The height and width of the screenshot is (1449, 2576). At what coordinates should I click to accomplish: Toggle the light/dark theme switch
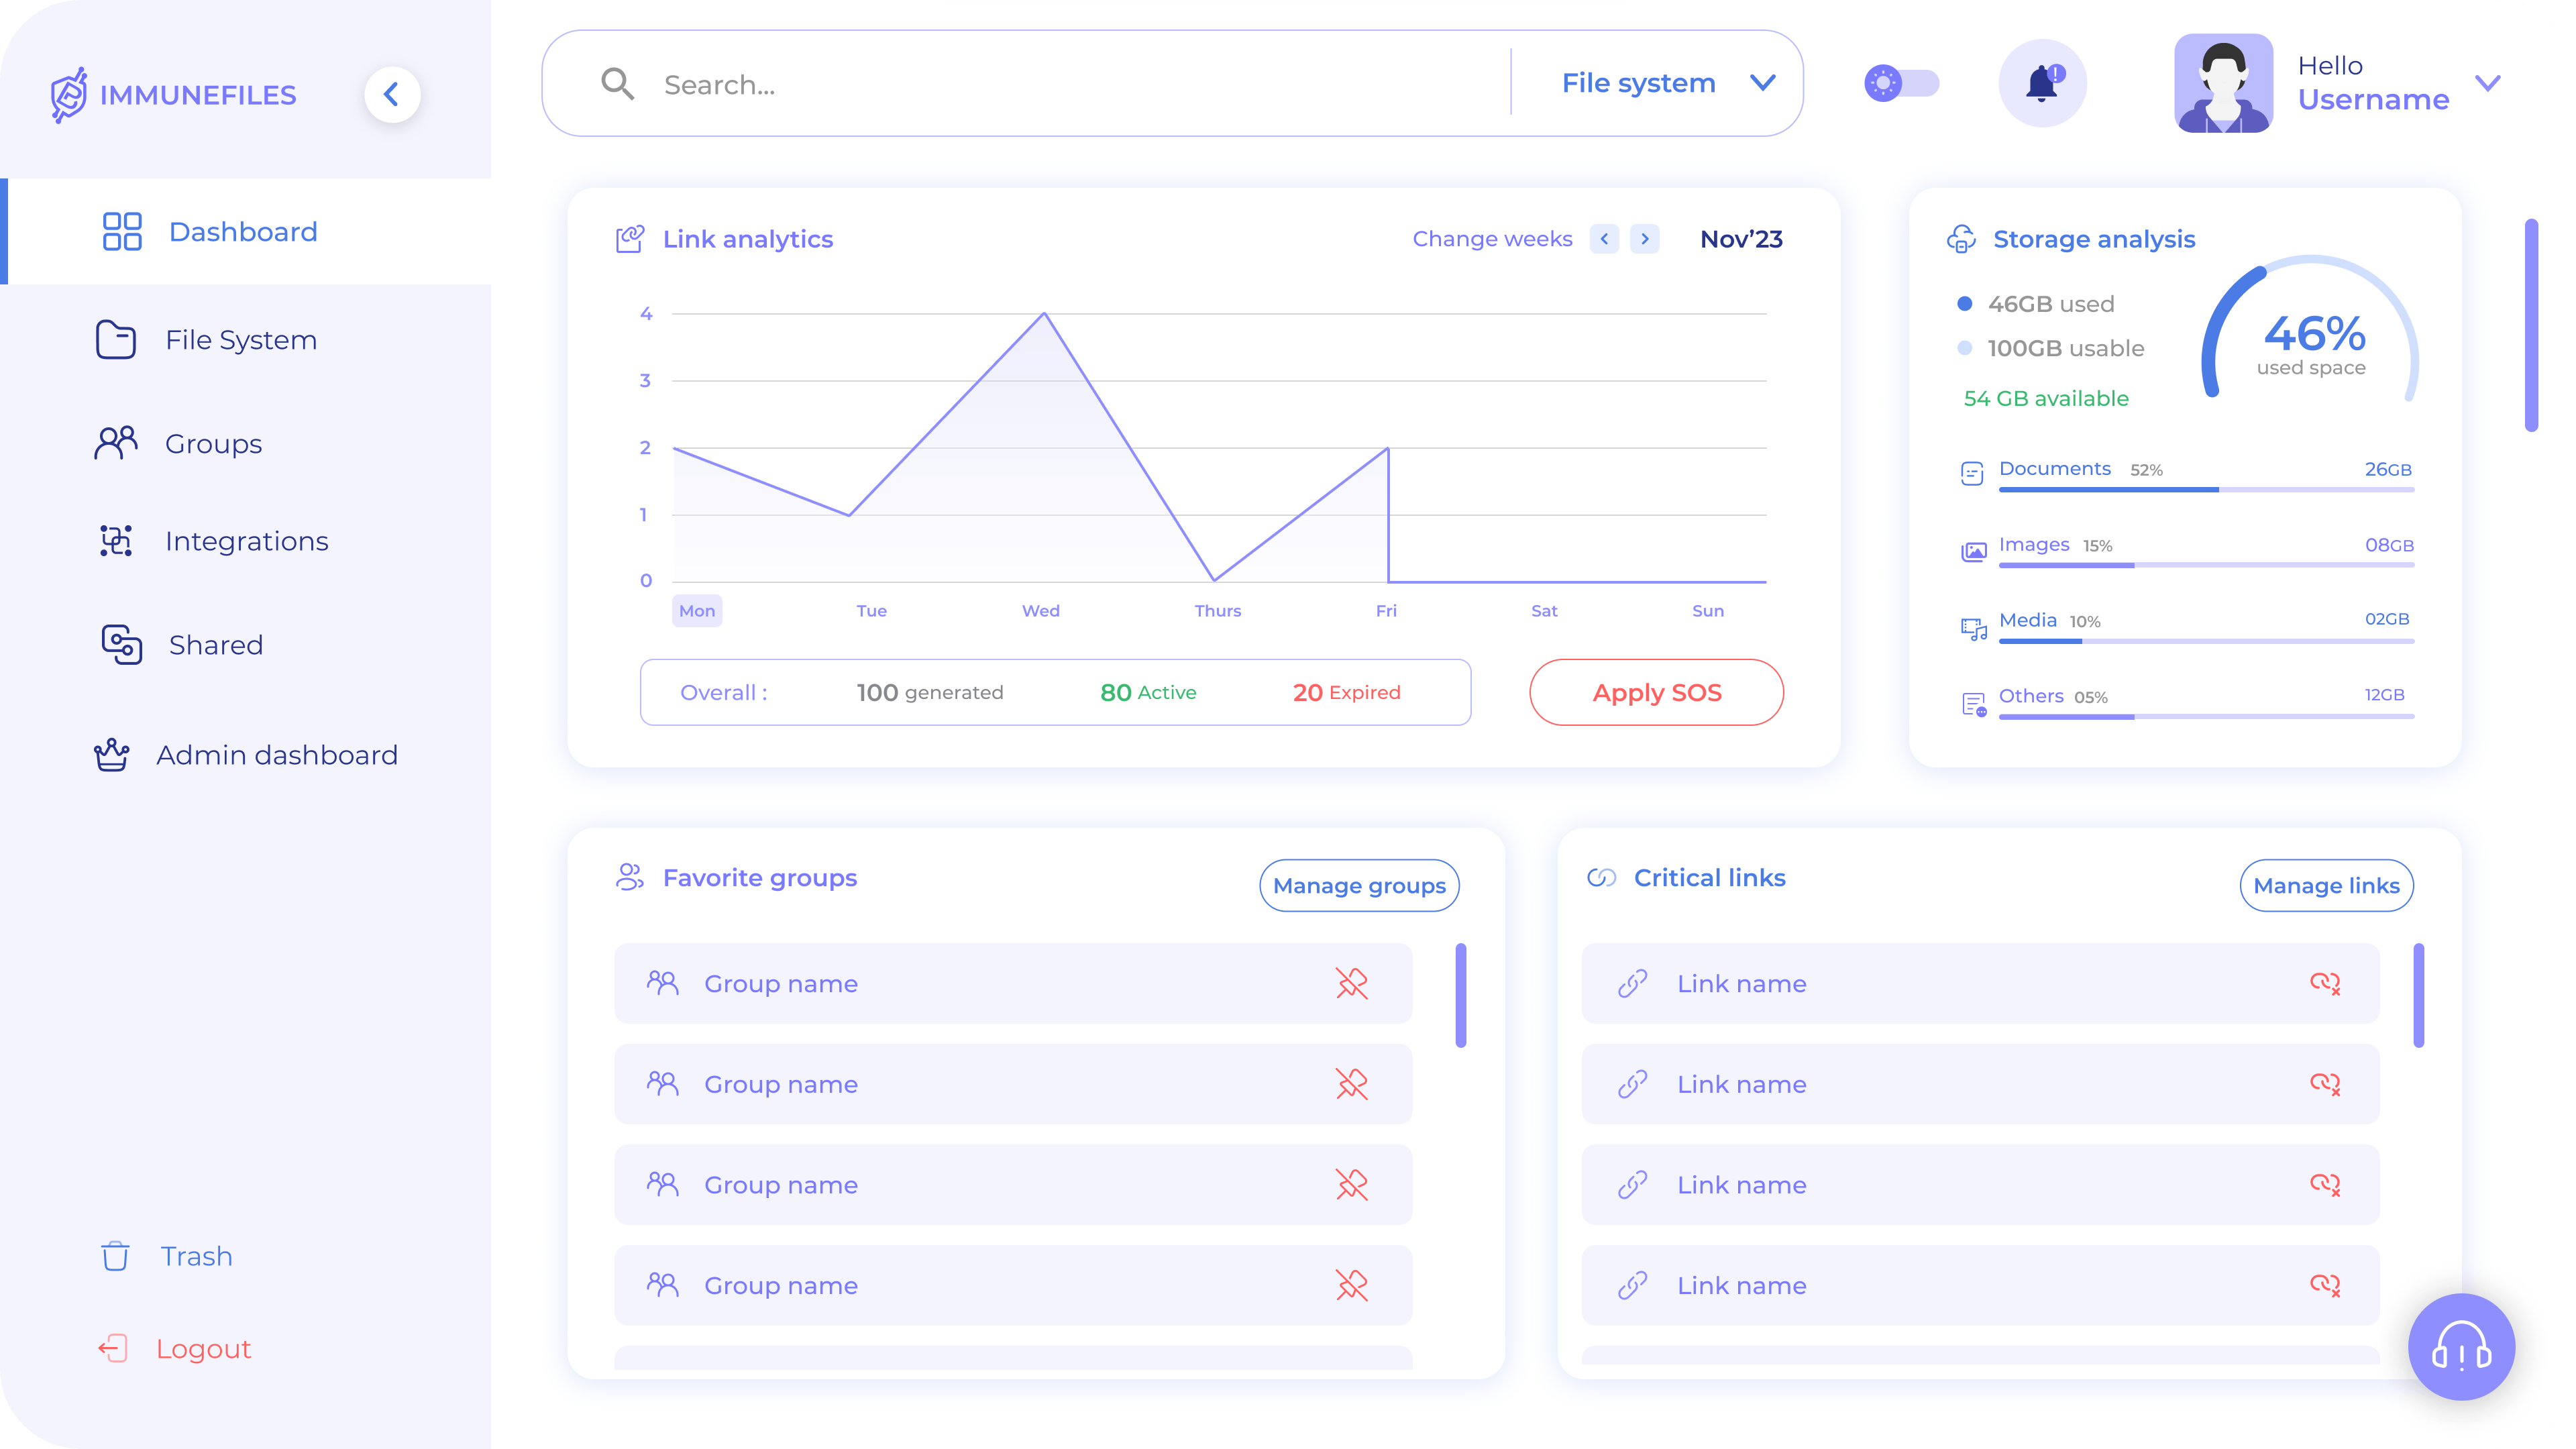click(1901, 83)
